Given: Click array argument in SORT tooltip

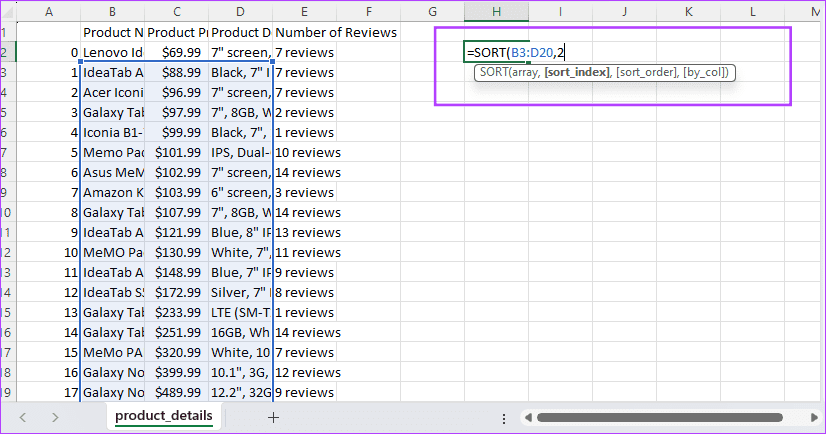Looking at the screenshot, I should (x=524, y=72).
